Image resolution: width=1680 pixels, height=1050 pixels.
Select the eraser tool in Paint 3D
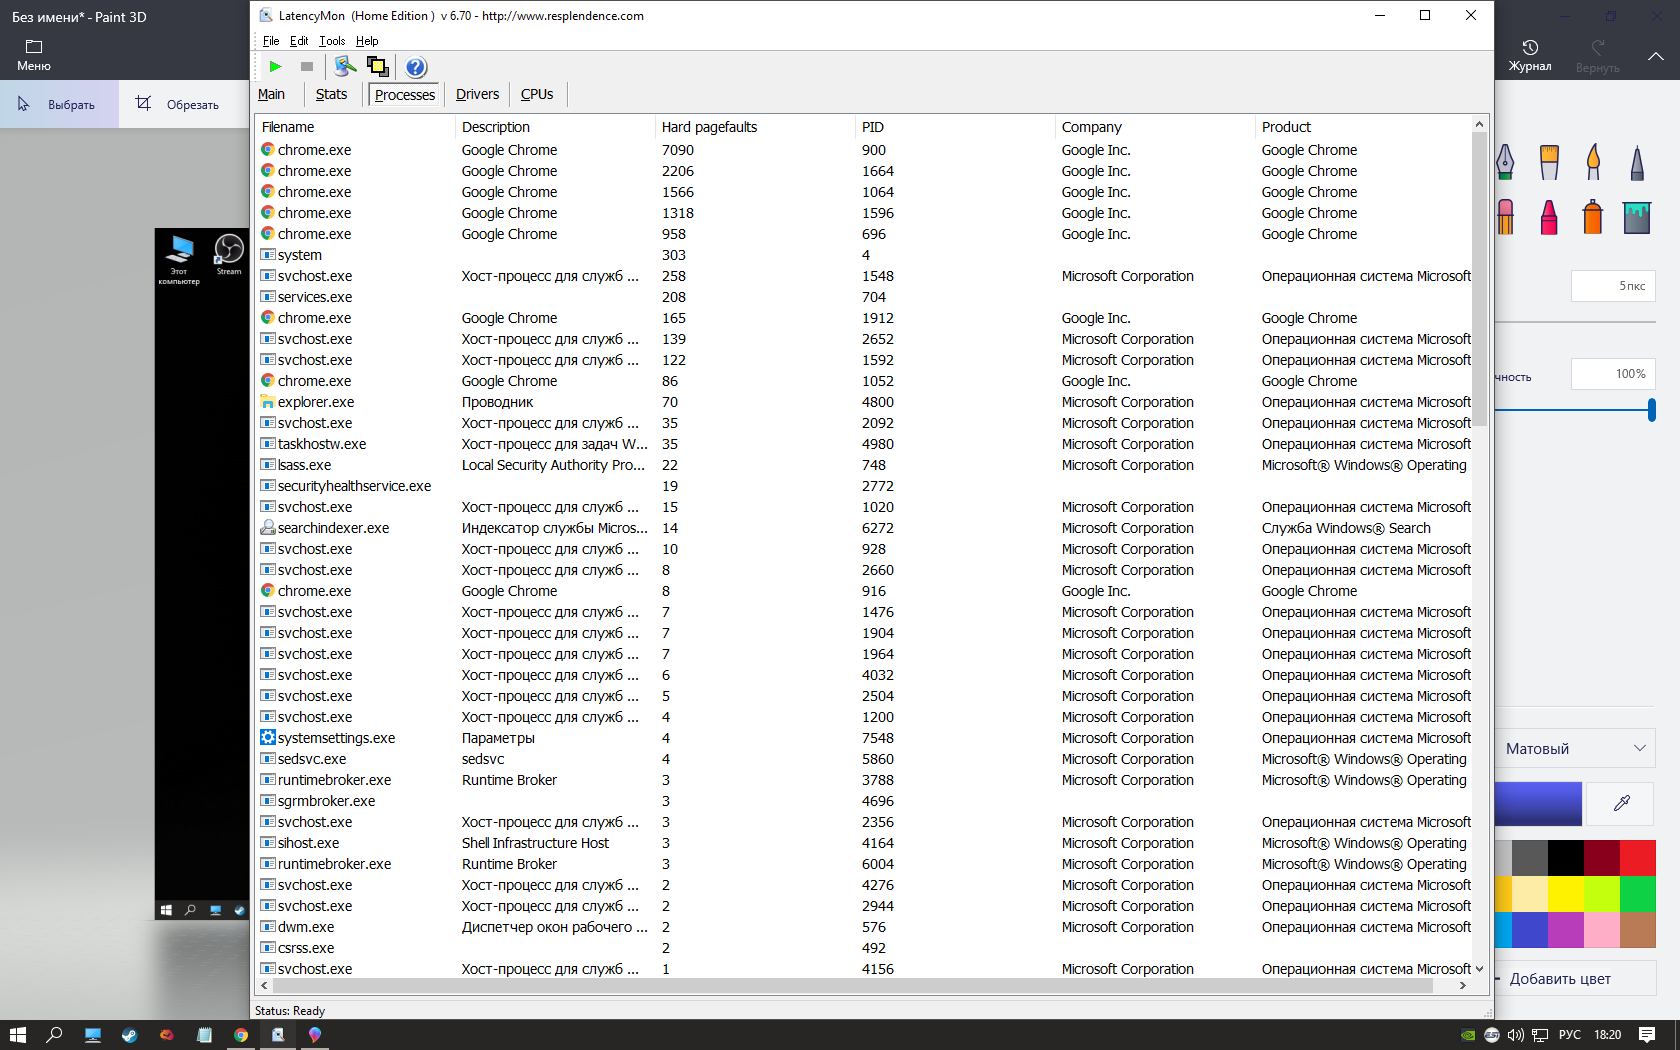tap(1506, 217)
